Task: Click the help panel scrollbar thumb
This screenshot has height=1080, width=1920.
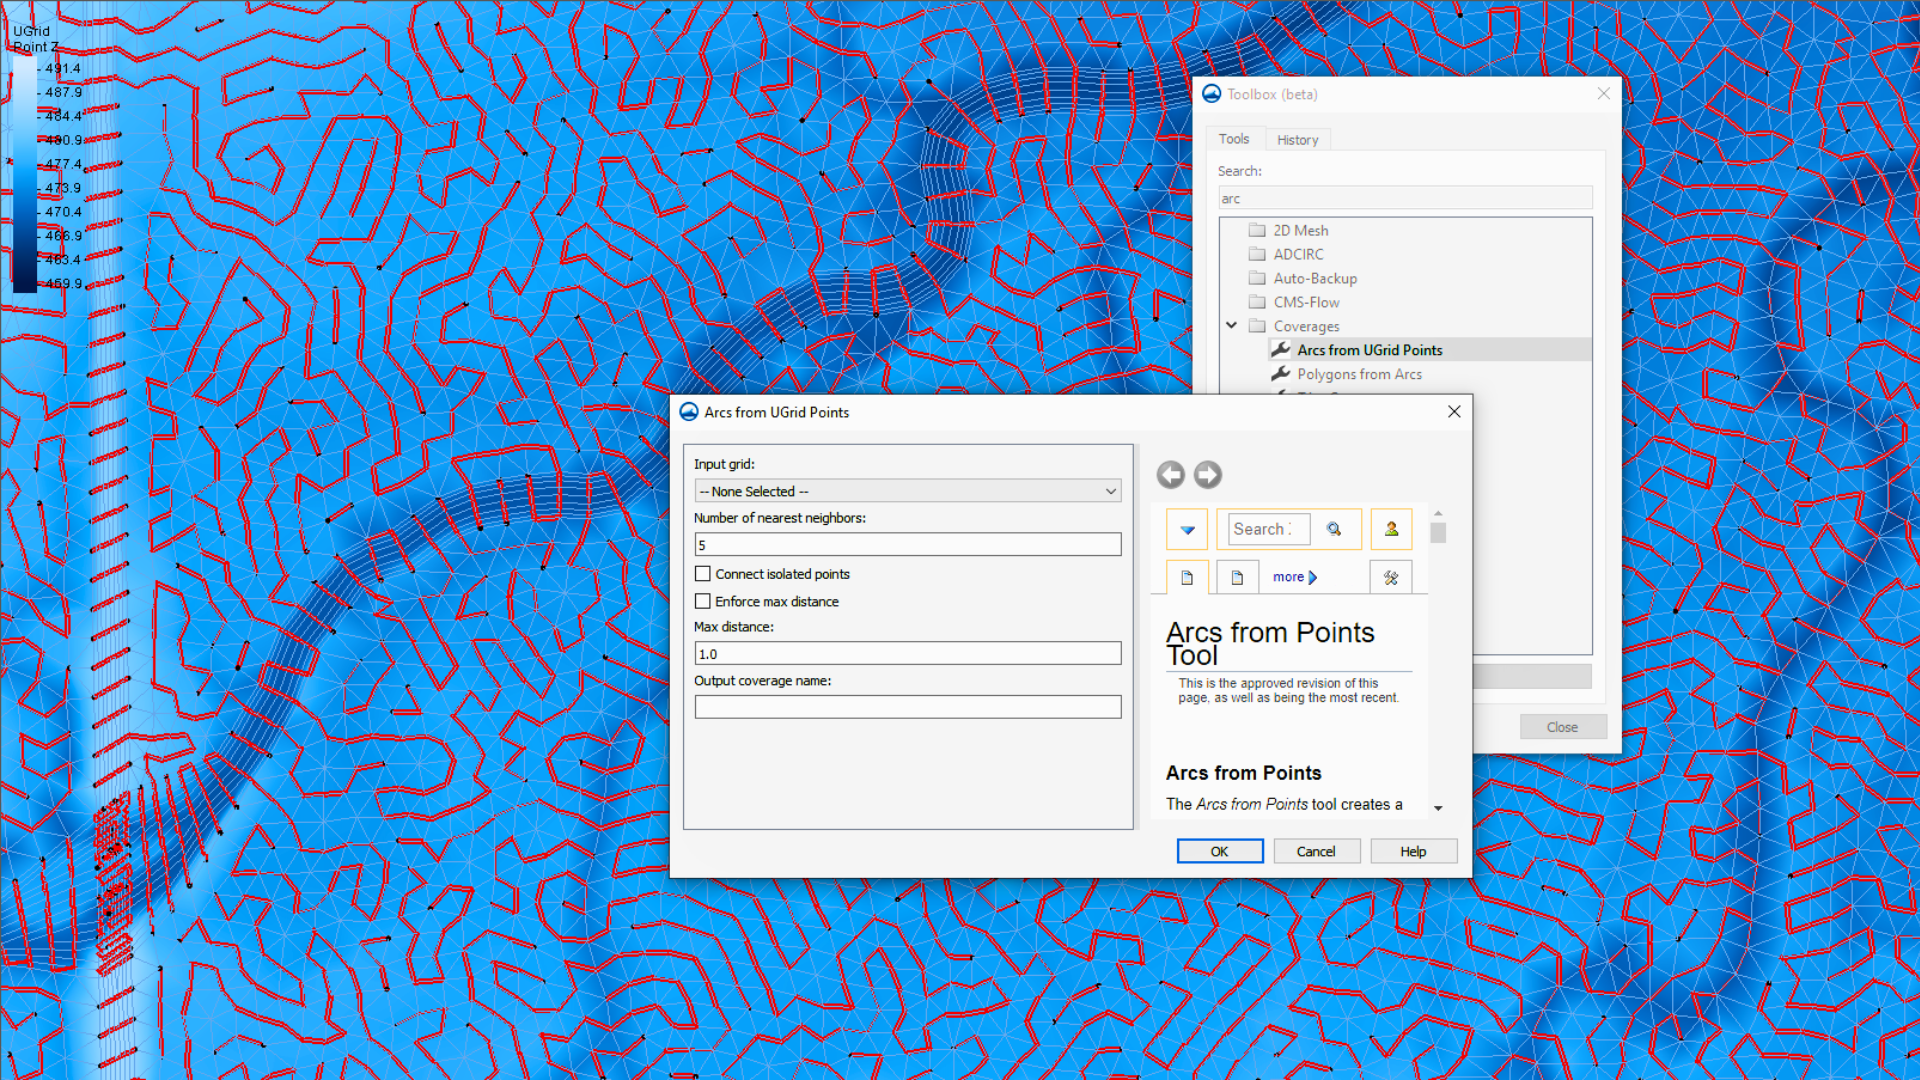Action: pos(1438,532)
